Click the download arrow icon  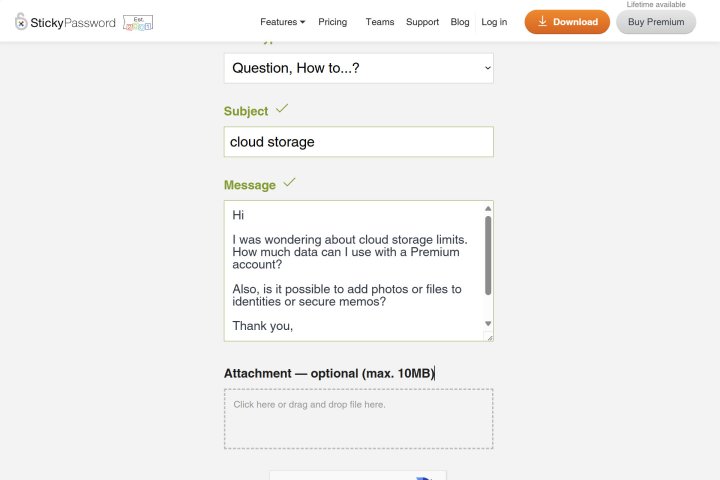(542, 21)
